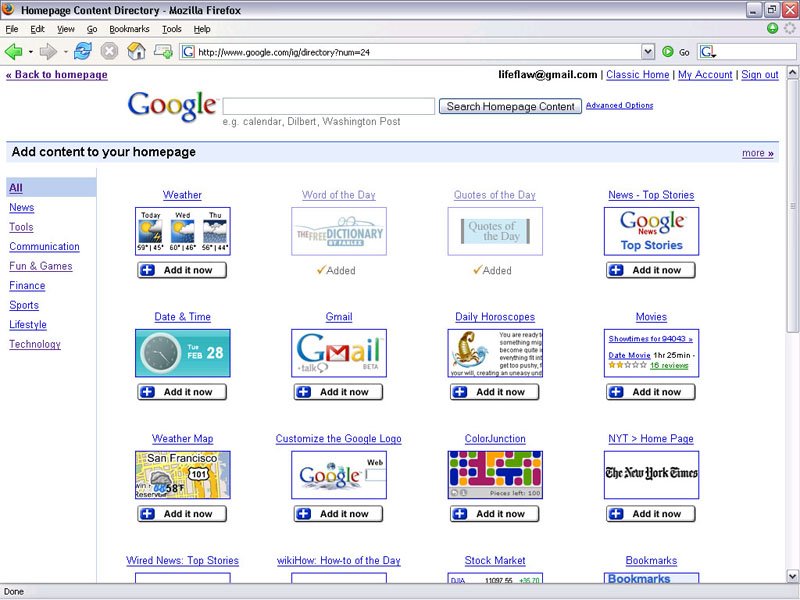
Task: Open the Bookmarks menu
Action: [129, 29]
